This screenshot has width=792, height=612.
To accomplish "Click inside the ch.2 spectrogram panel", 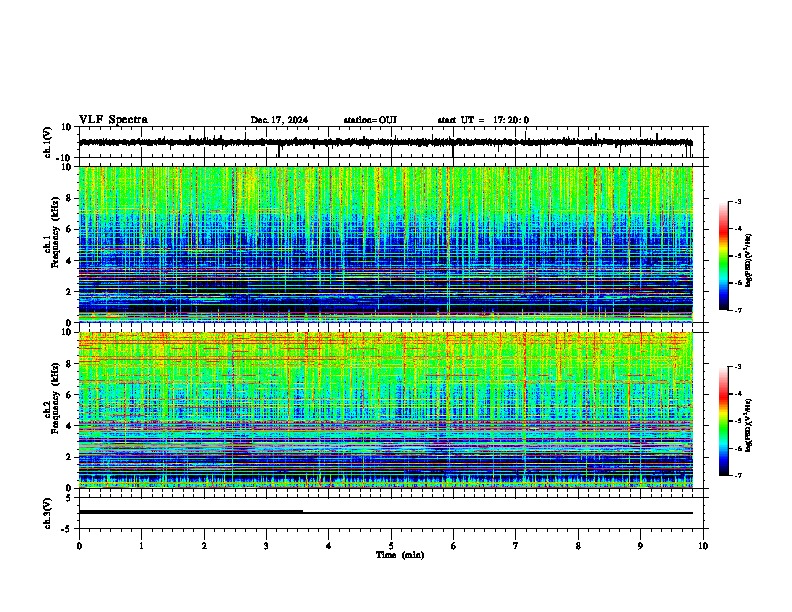I will tap(385, 410).
